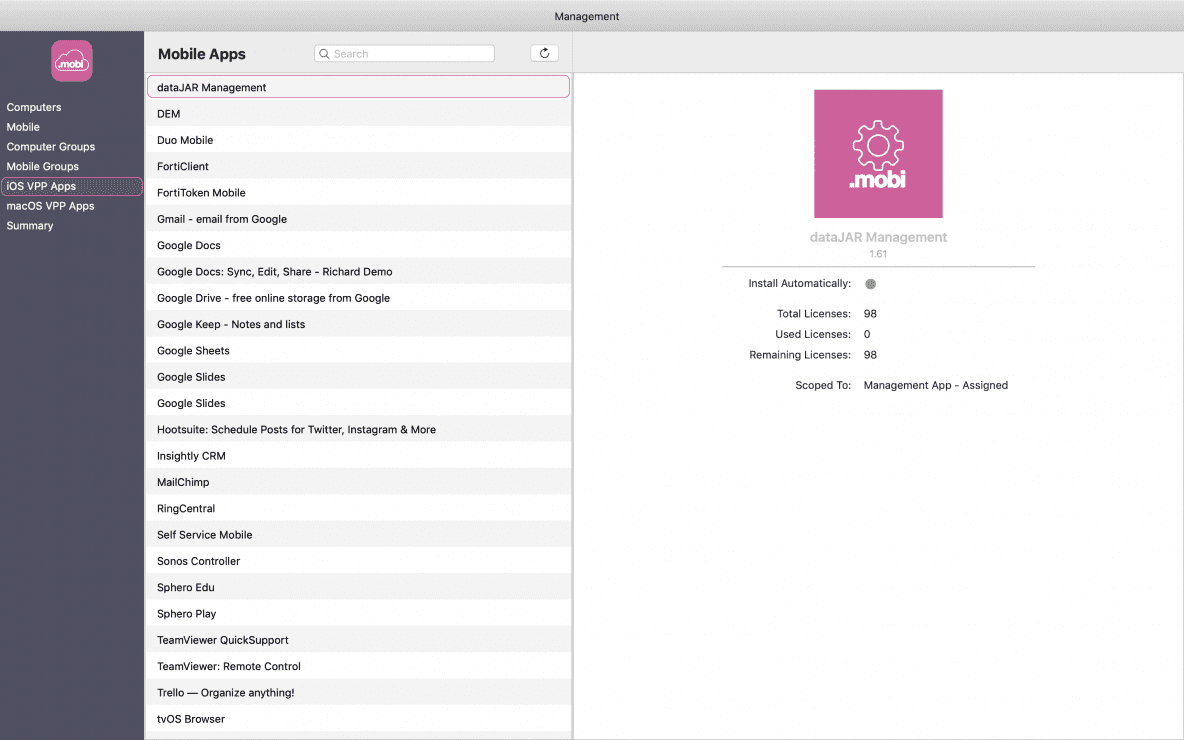Choose FortiClient in the Mobile Apps list
1184x740 pixels.
pos(183,166)
